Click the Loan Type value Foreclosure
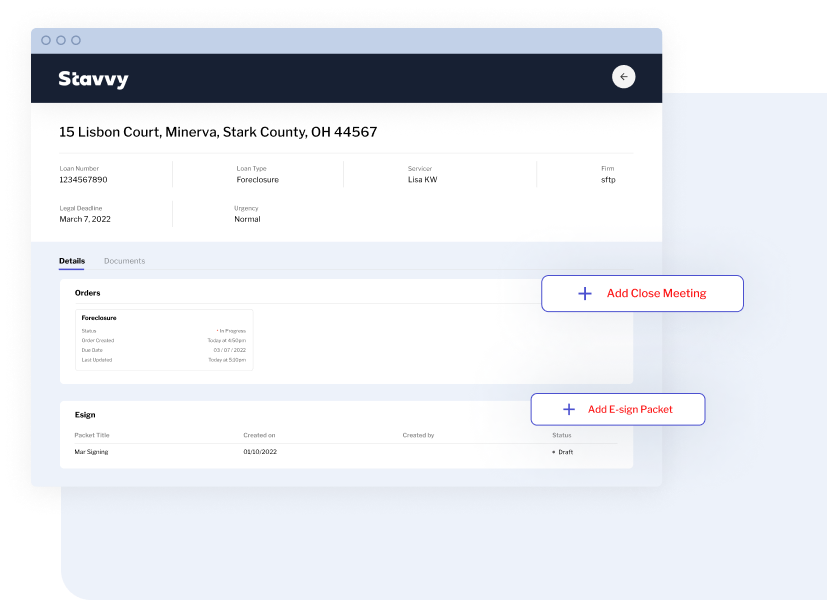 (257, 180)
